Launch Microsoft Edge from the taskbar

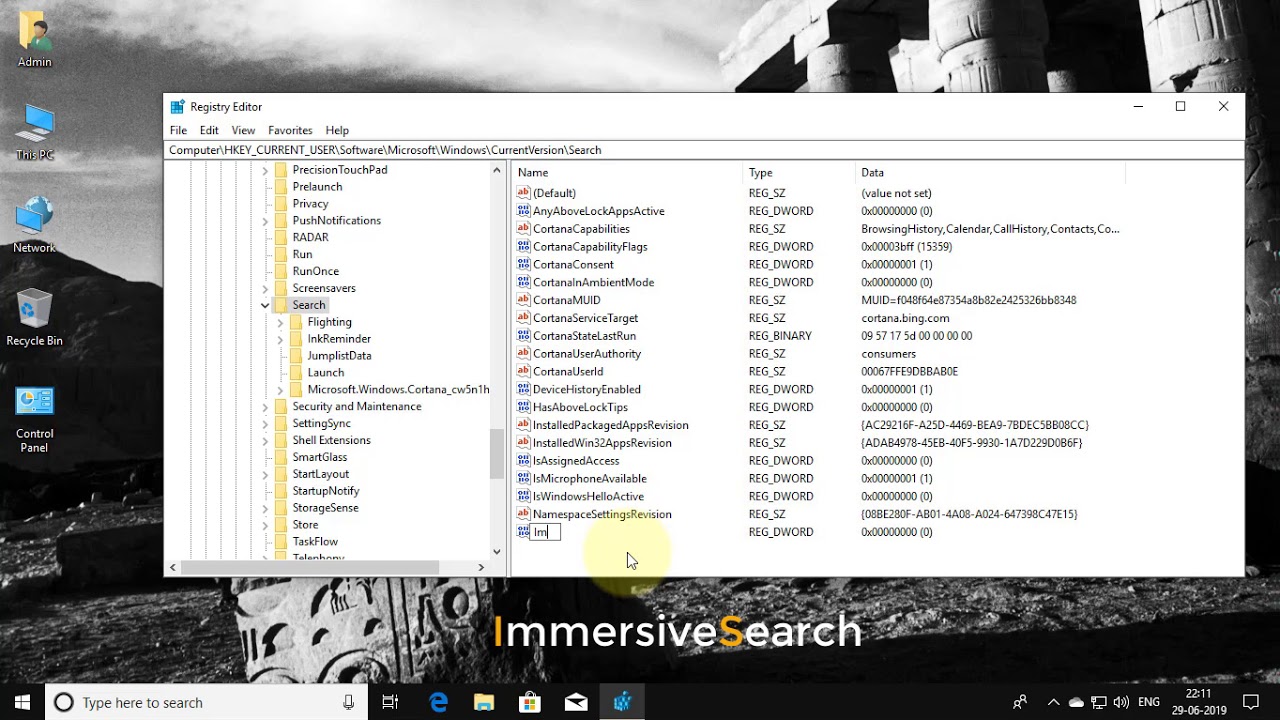[438, 702]
